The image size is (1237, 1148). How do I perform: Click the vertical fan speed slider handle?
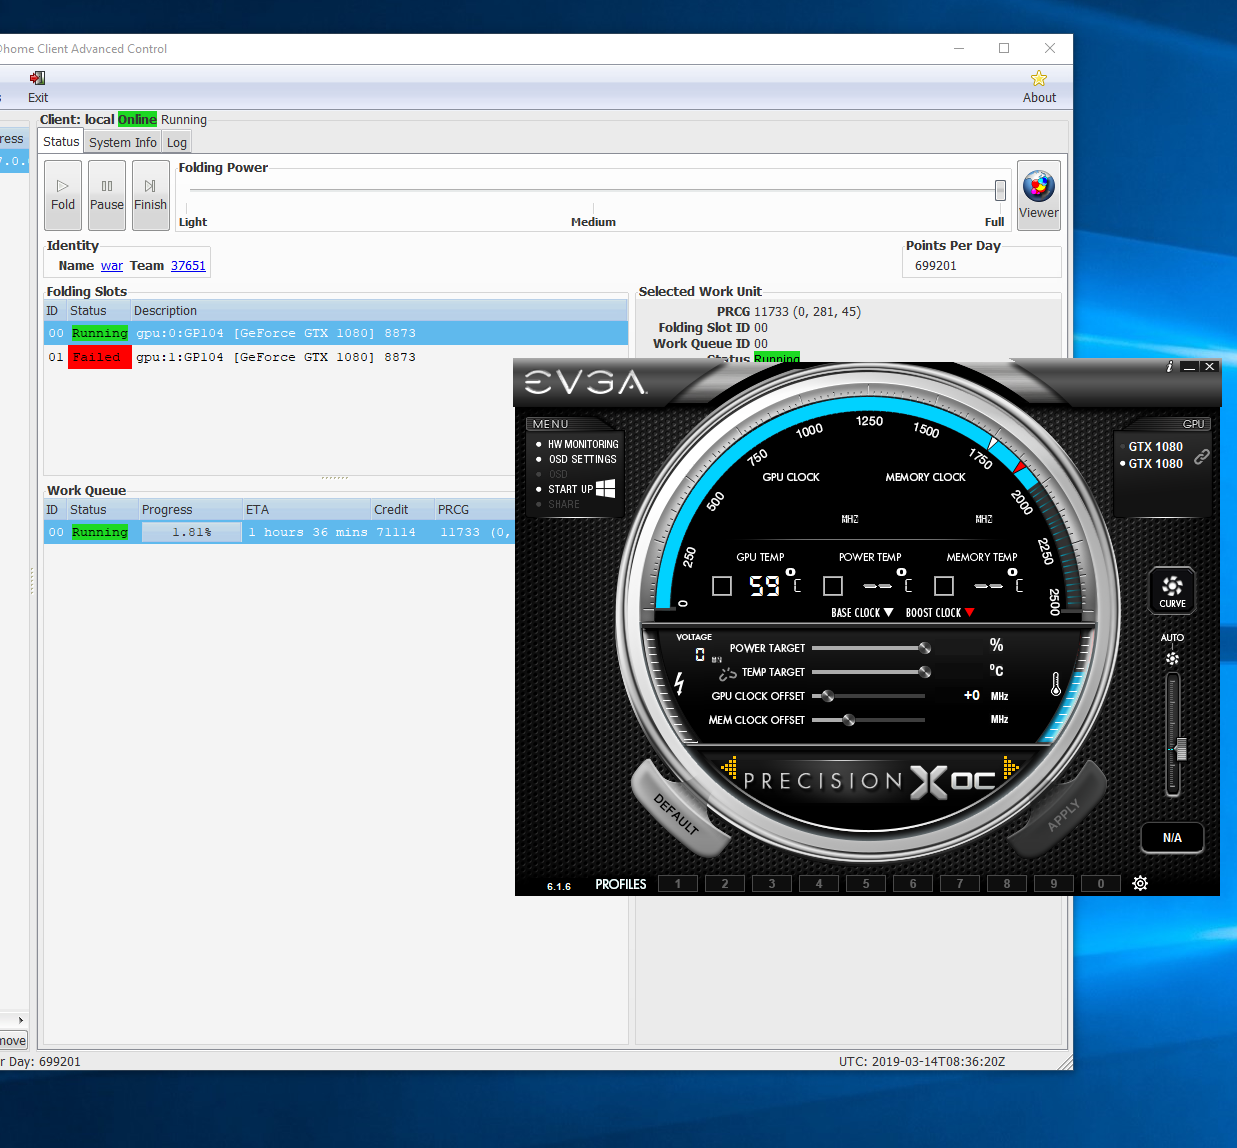[1181, 749]
